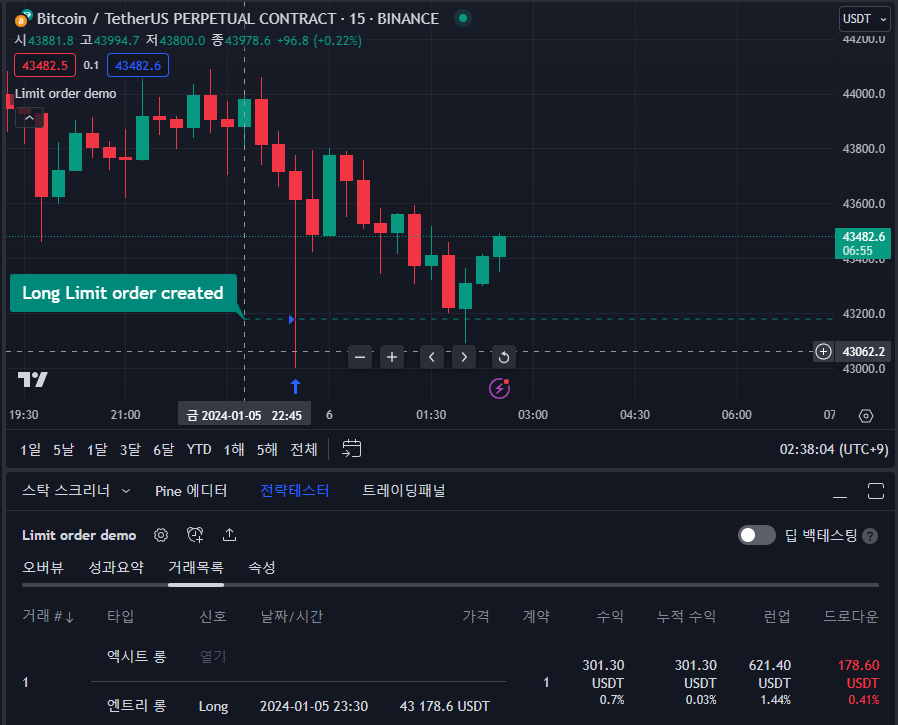
Task: Create strategy alert with clock icon
Action: pyautogui.click(x=195, y=535)
